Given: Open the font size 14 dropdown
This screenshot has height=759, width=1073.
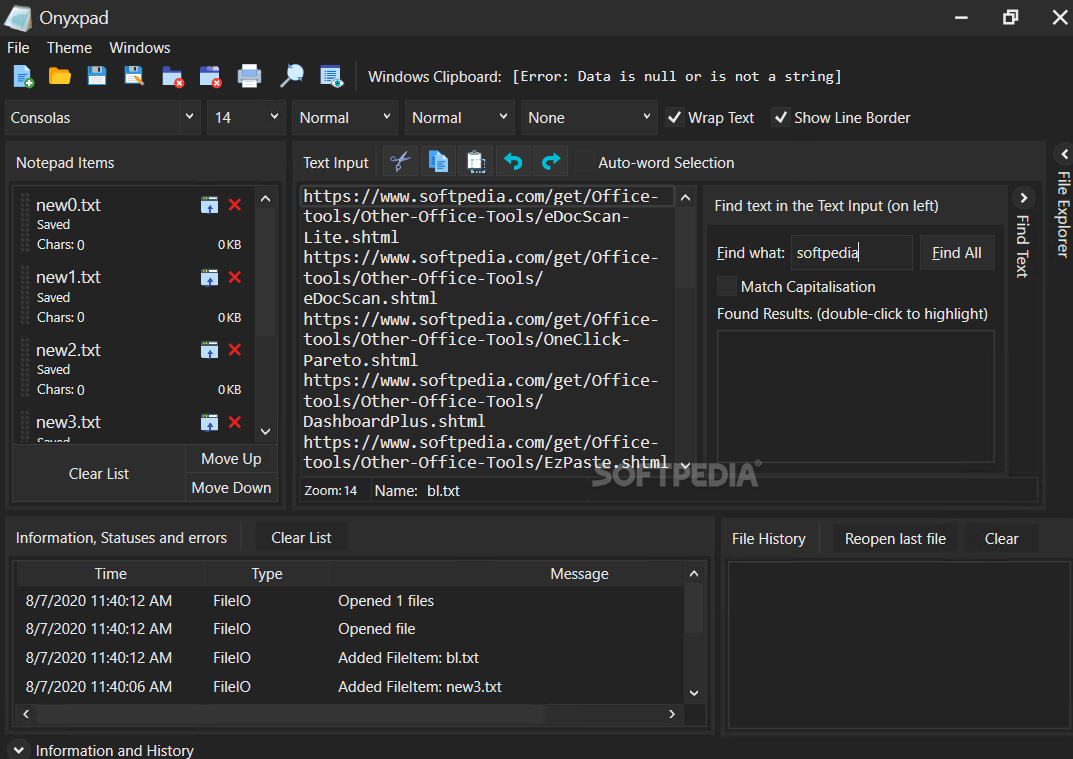Looking at the screenshot, I should (x=246, y=118).
